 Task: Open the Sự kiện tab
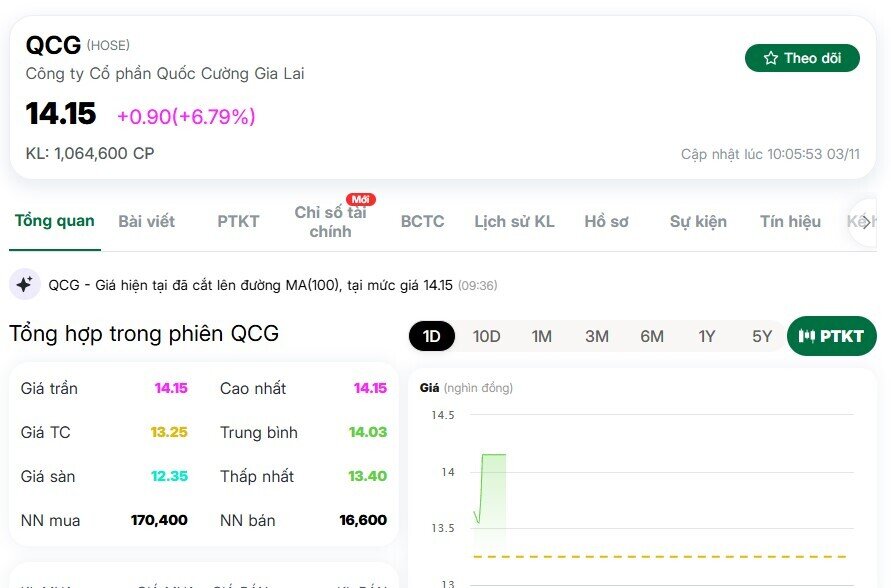(696, 221)
